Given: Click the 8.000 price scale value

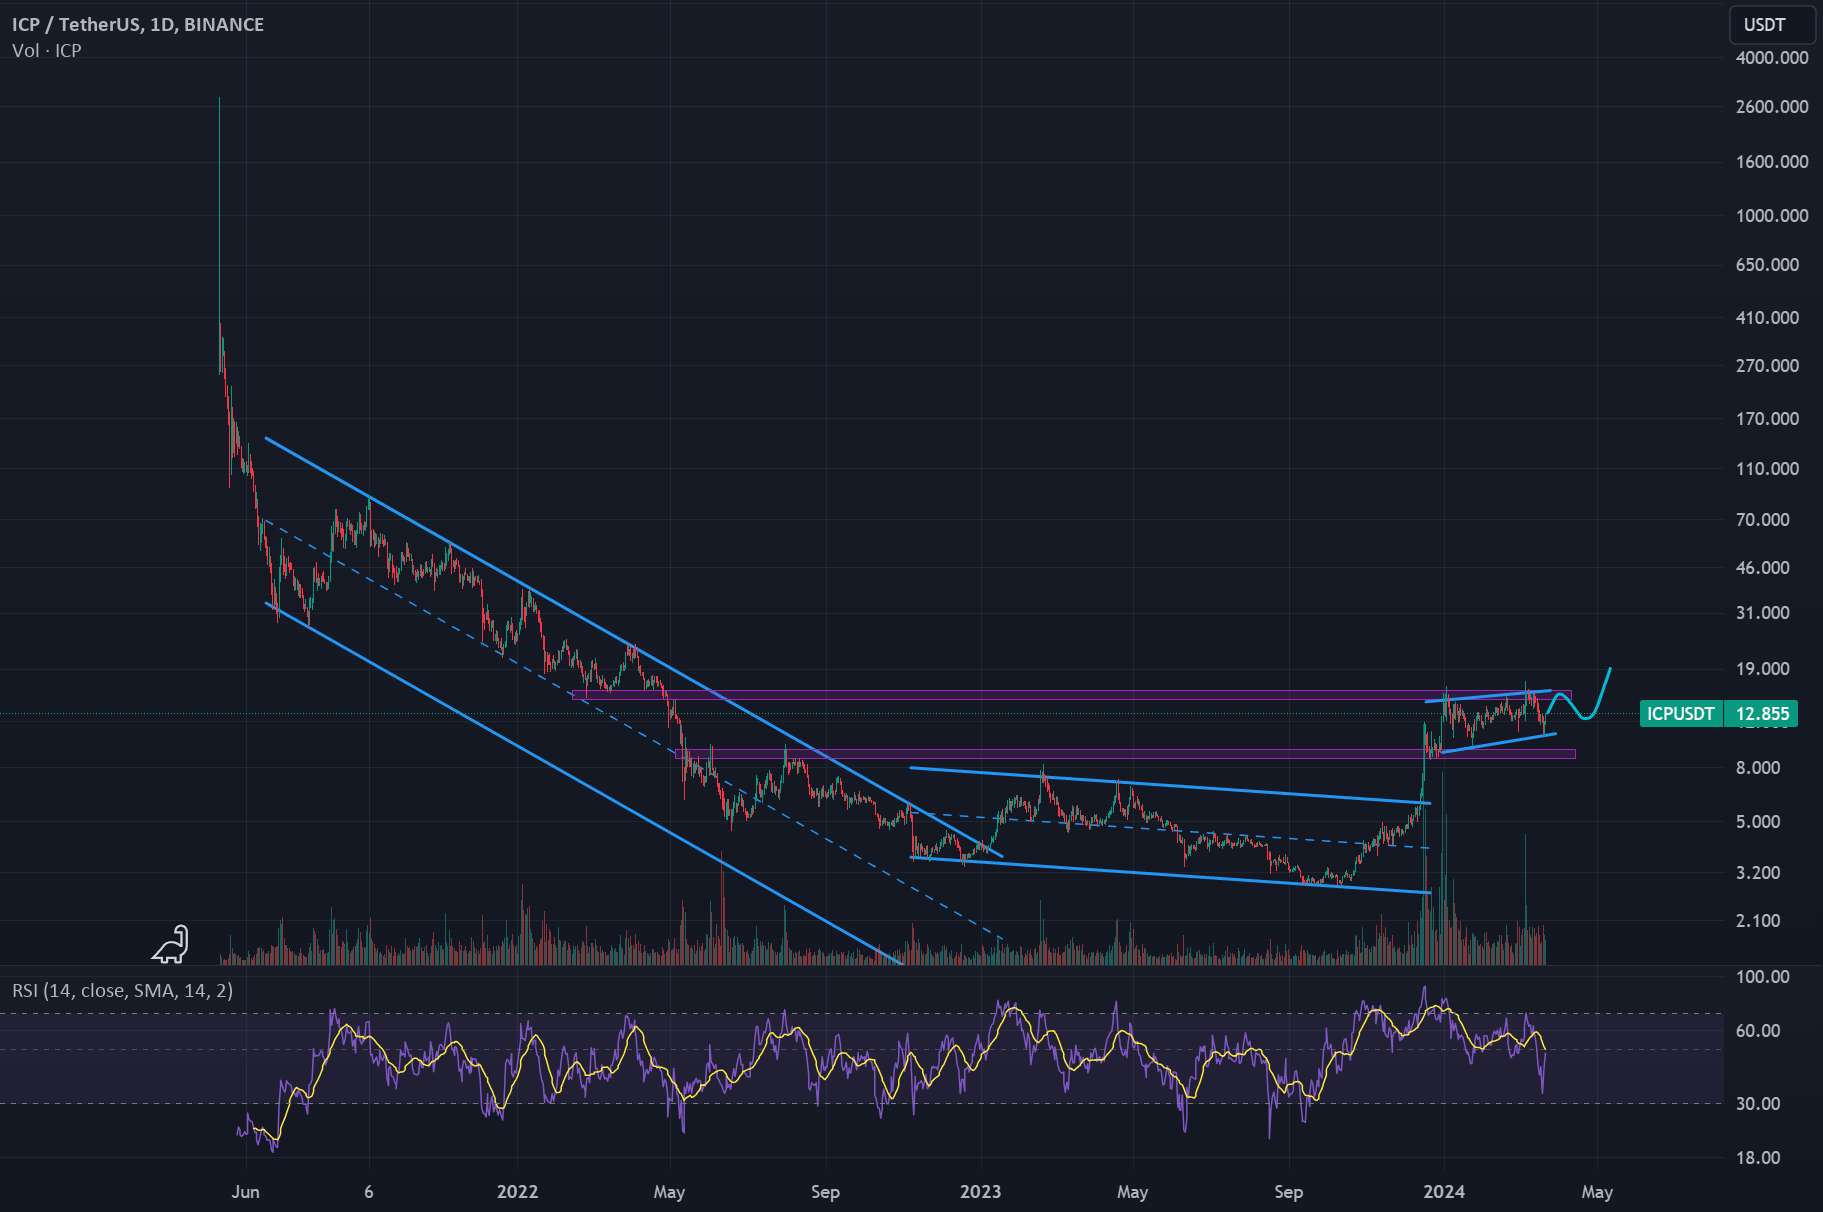Looking at the screenshot, I should click(x=1758, y=768).
